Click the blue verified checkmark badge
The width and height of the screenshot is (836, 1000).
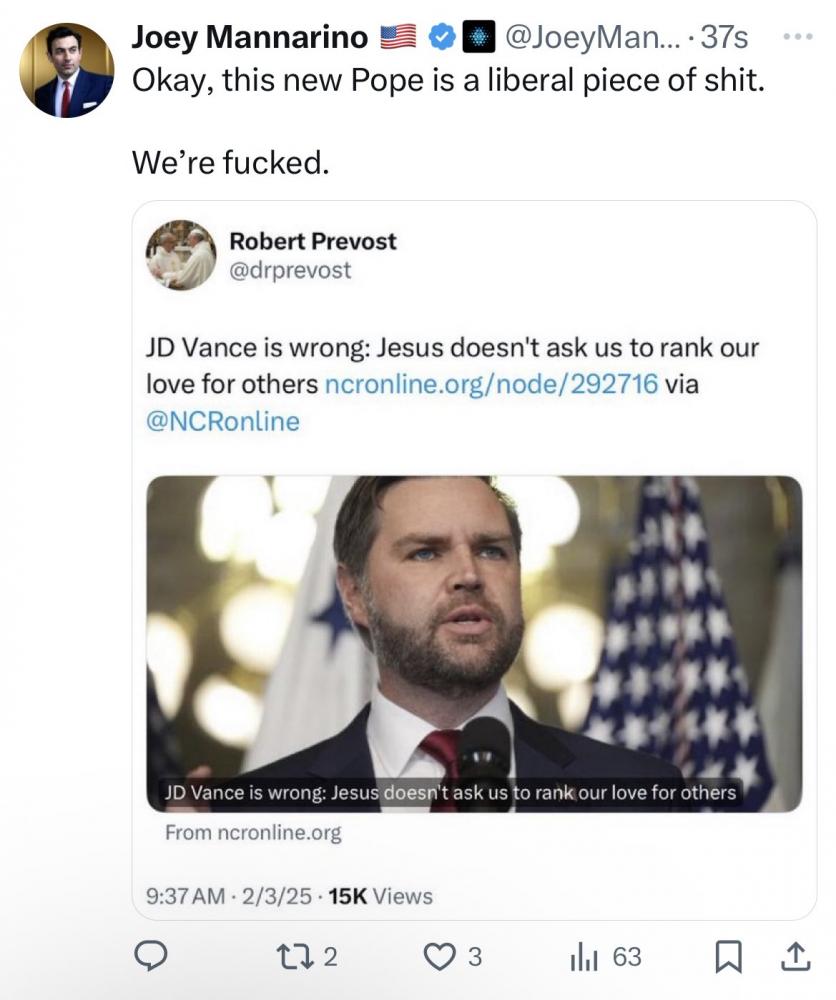(x=439, y=38)
